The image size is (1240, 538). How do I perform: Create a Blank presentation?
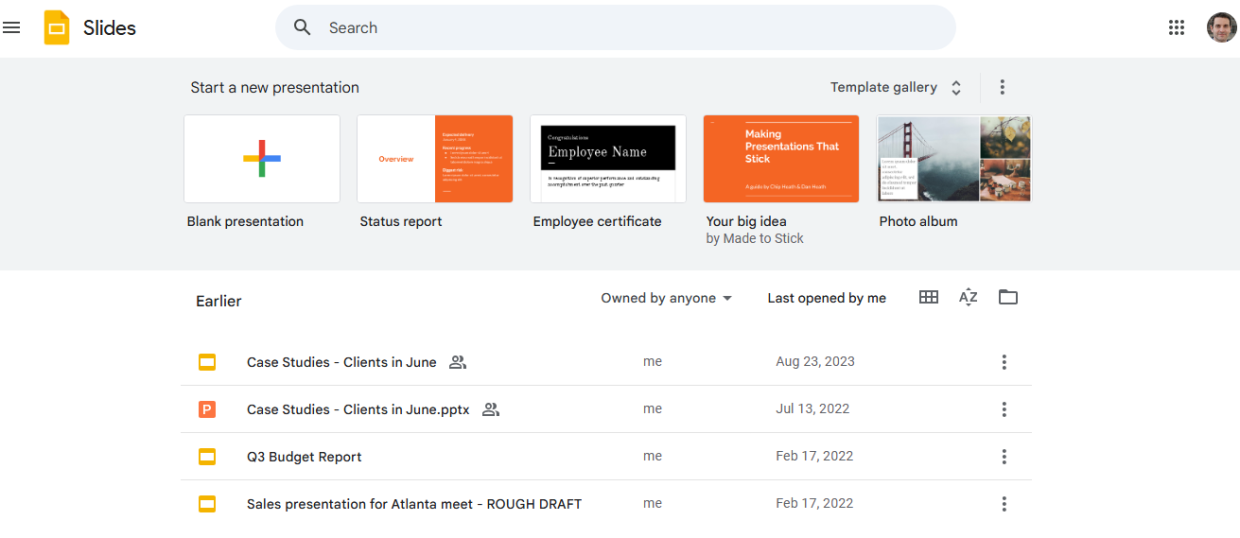(x=262, y=159)
